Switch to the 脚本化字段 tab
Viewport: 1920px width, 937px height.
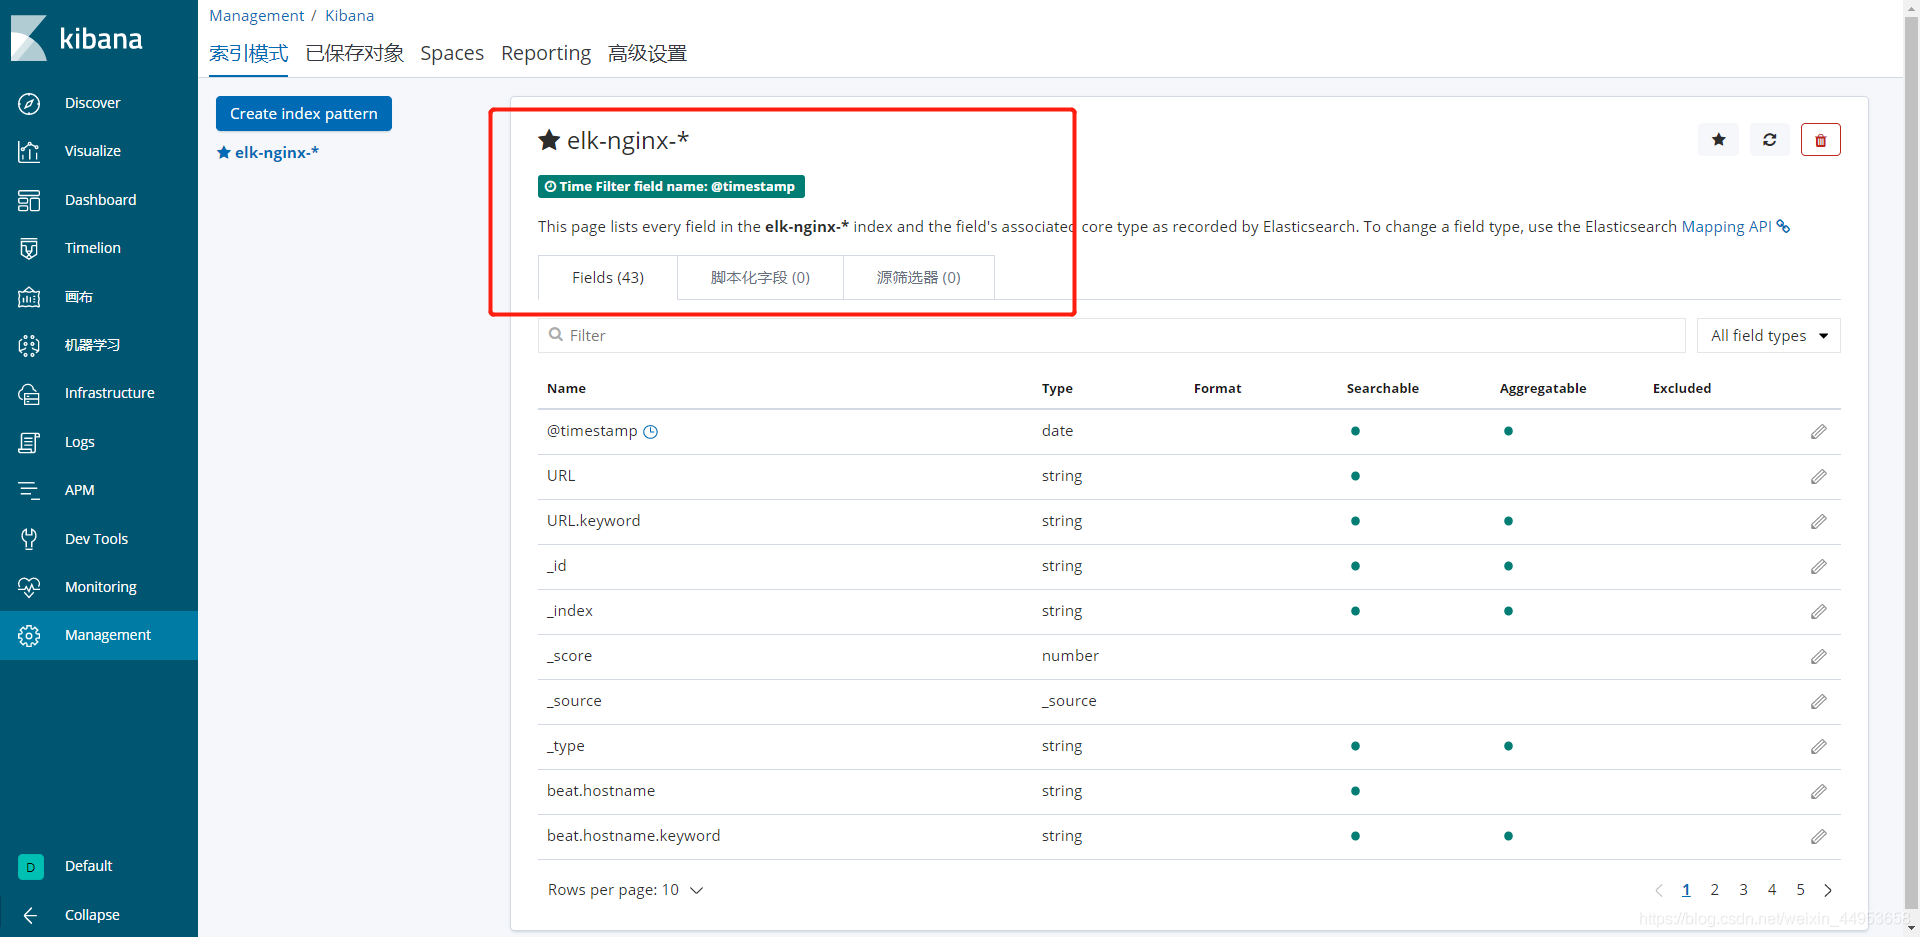tap(760, 278)
